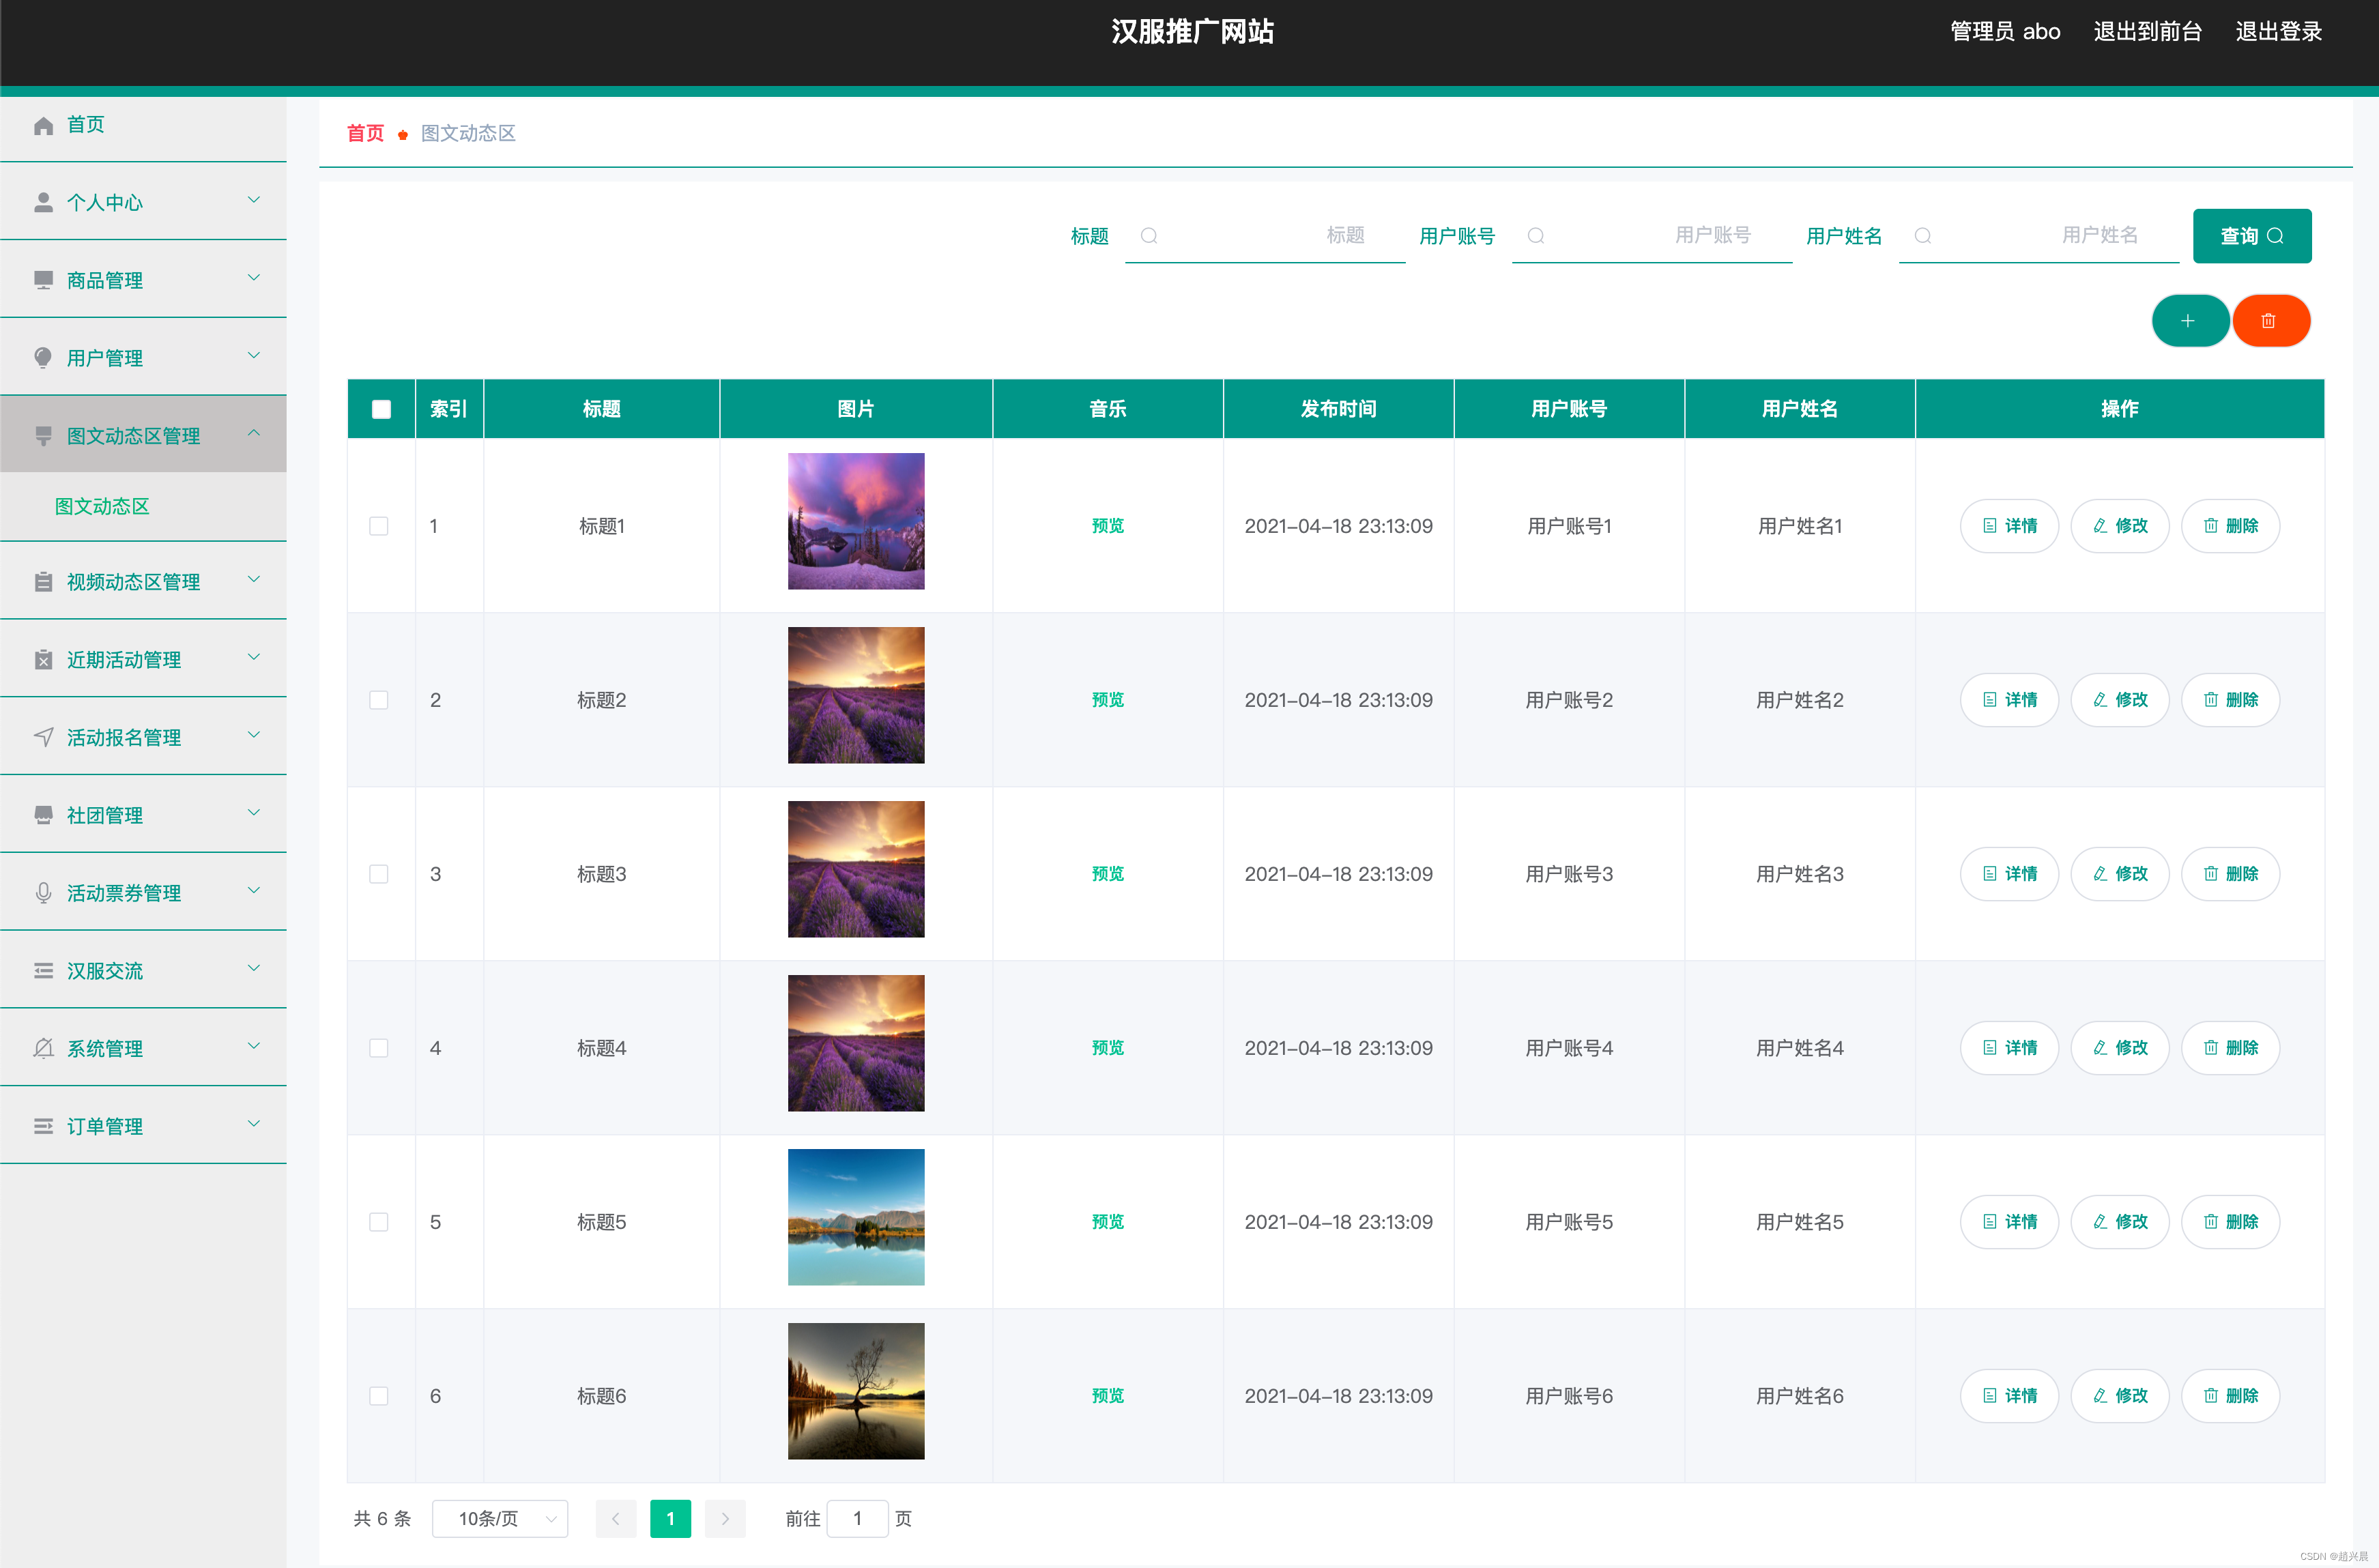Screen dimensions: 2379x1568
Task: Check the checkbox for row 标题3
Action: pos(379,874)
